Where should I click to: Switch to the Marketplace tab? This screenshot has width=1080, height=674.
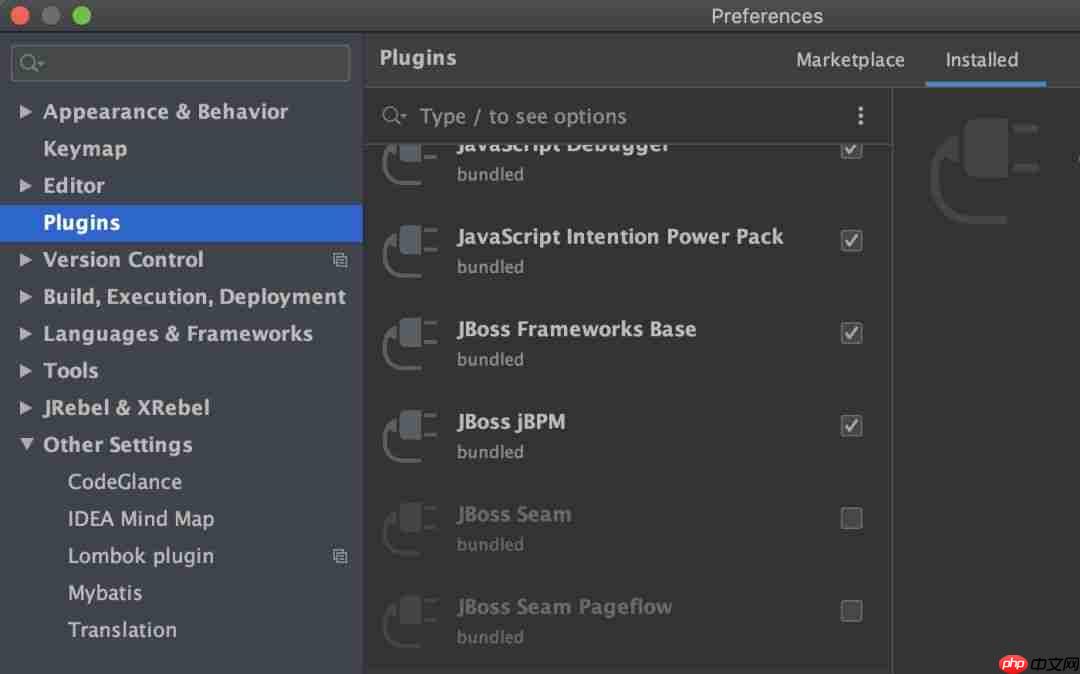pos(850,60)
